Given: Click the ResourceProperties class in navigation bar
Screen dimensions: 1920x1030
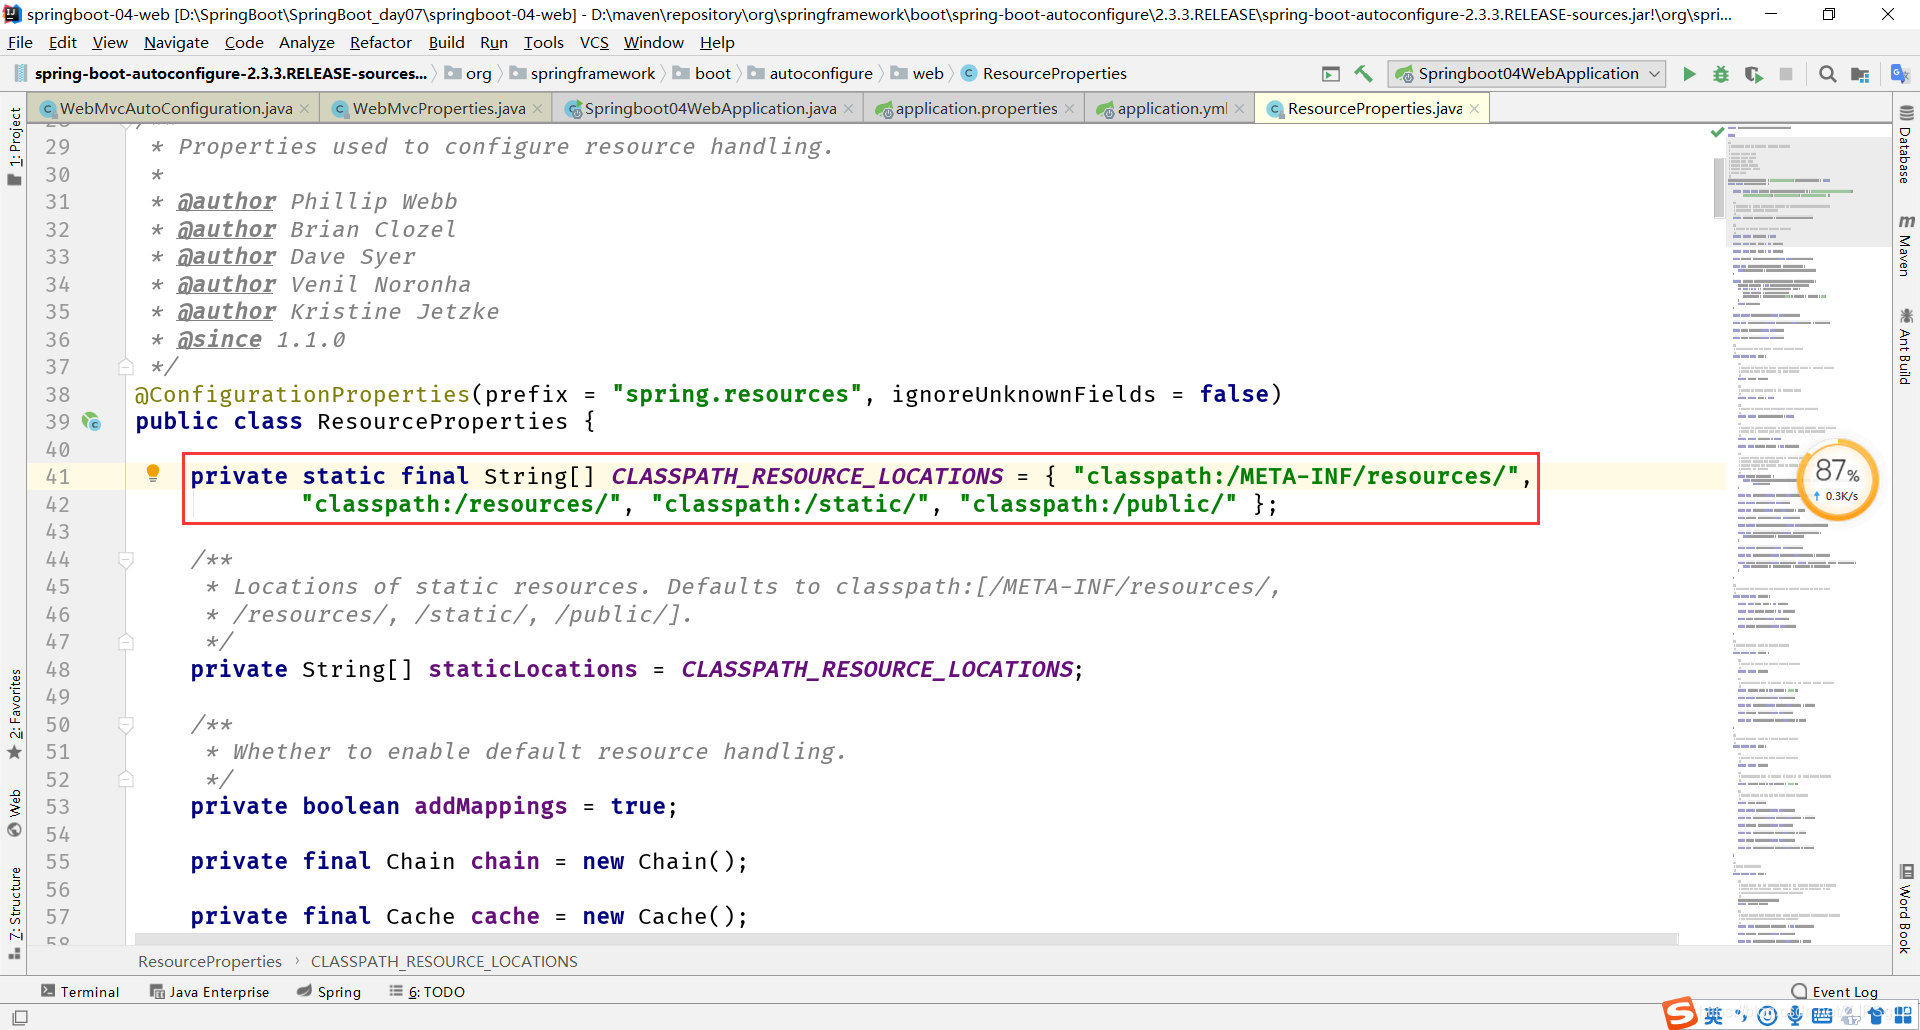Looking at the screenshot, I should [1044, 74].
